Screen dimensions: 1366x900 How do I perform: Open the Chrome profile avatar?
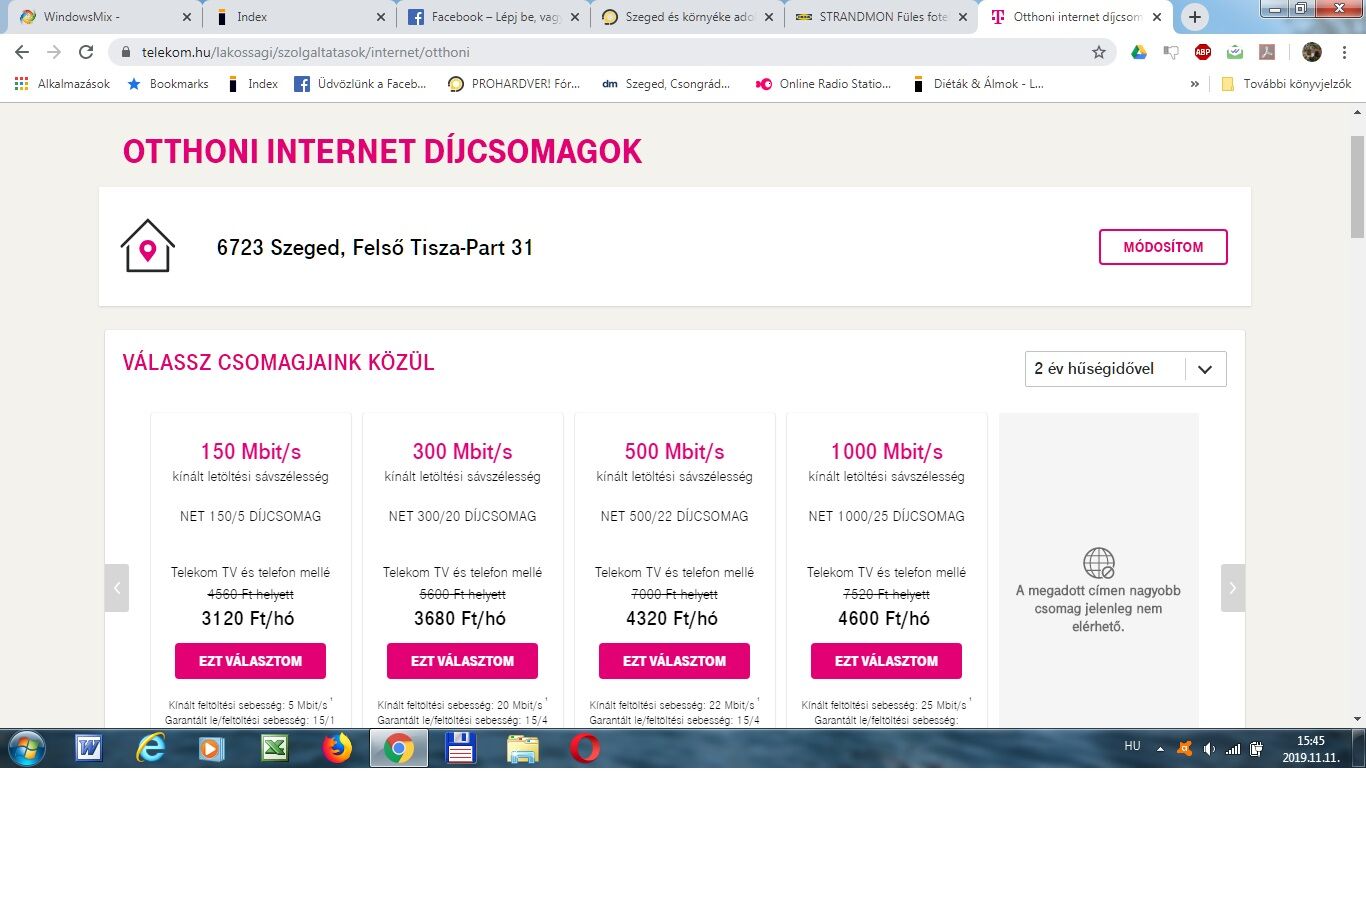(x=1312, y=52)
